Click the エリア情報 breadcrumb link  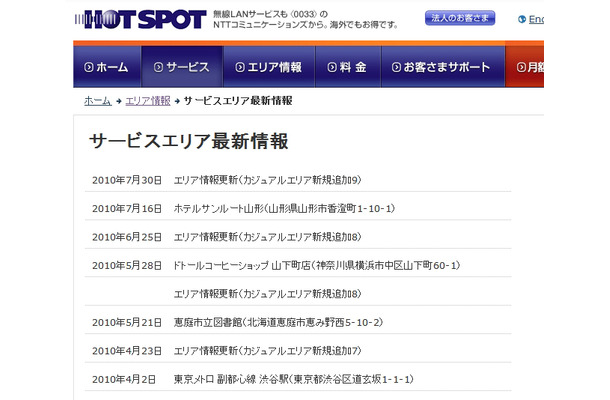[148, 101]
